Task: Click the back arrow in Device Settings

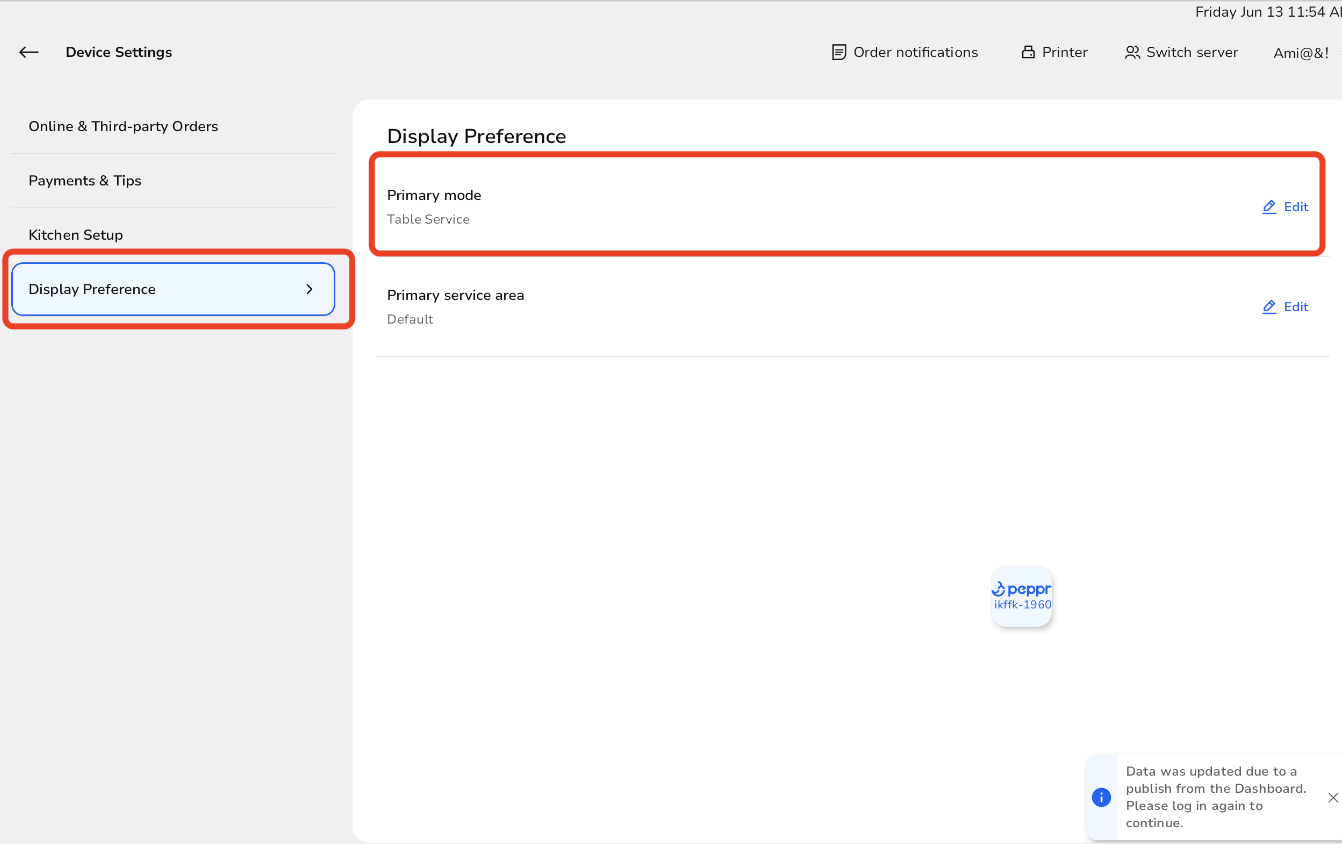Action: [x=28, y=52]
